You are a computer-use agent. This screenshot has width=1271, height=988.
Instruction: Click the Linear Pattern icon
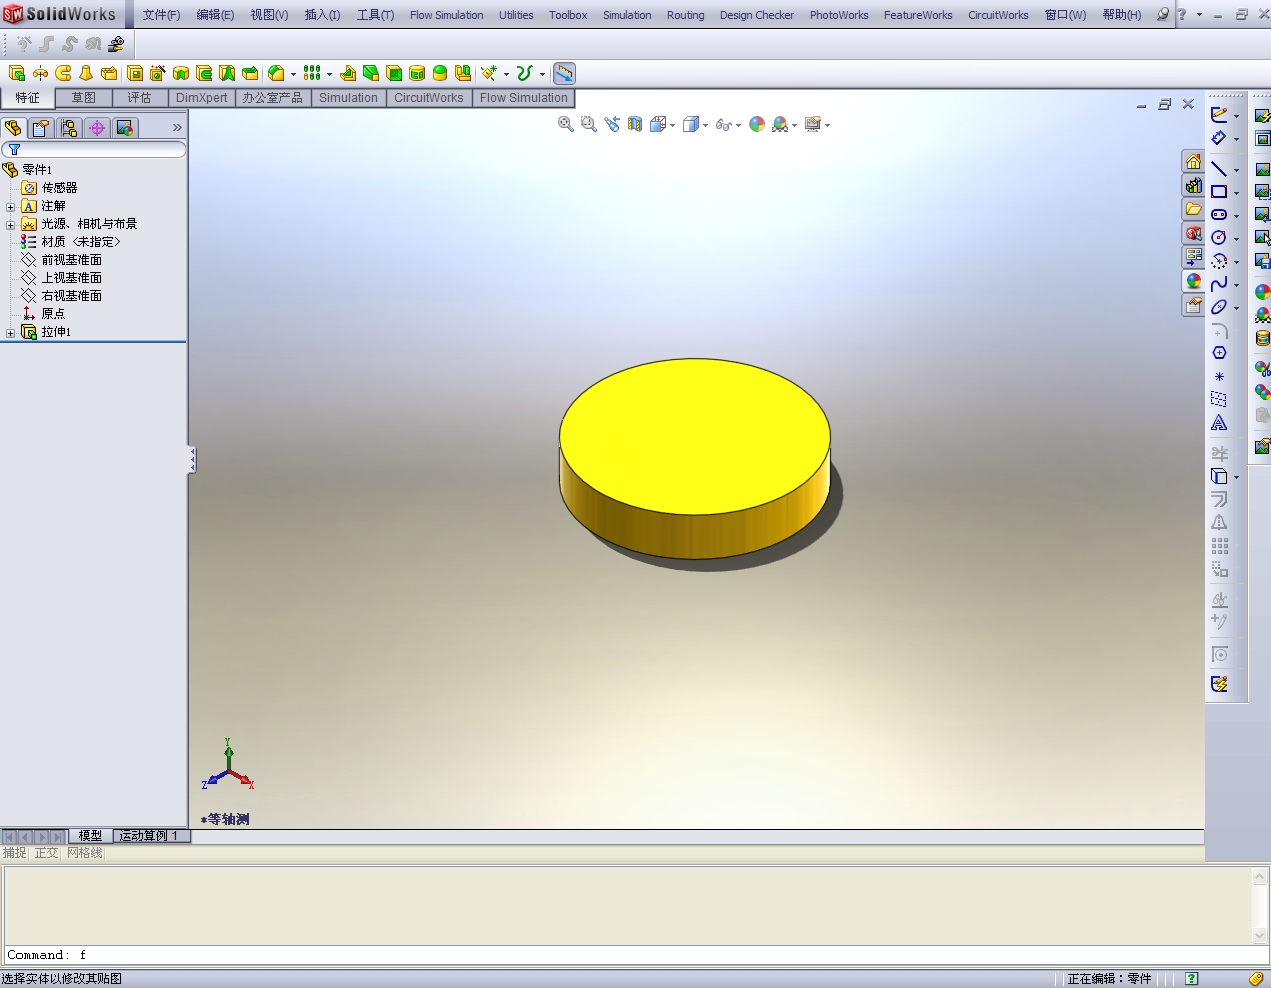click(x=312, y=73)
